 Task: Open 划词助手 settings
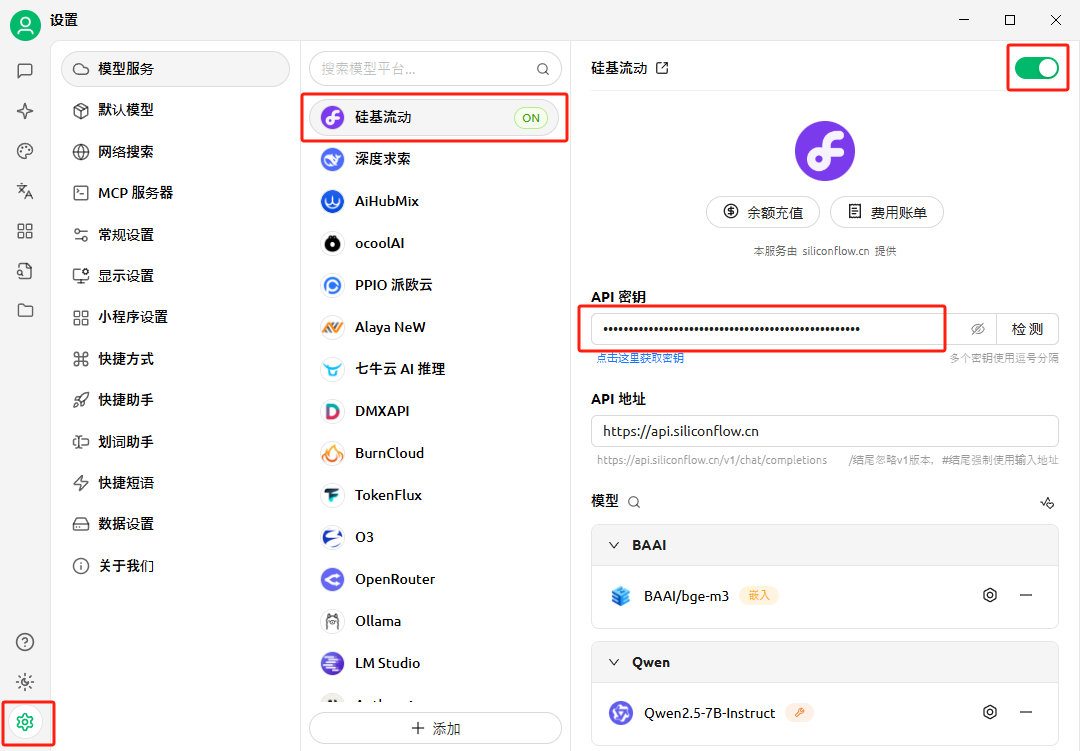(x=176, y=441)
